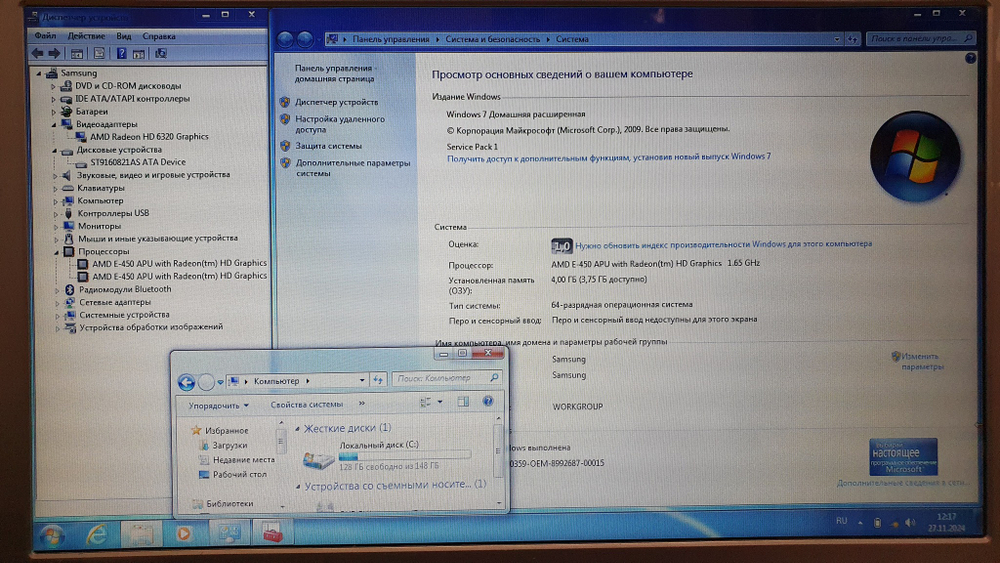Image resolution: width=1000 pixels, height=563 pixels.
Task: Expand the Батареи device category
Action: (x=55, y=112)
